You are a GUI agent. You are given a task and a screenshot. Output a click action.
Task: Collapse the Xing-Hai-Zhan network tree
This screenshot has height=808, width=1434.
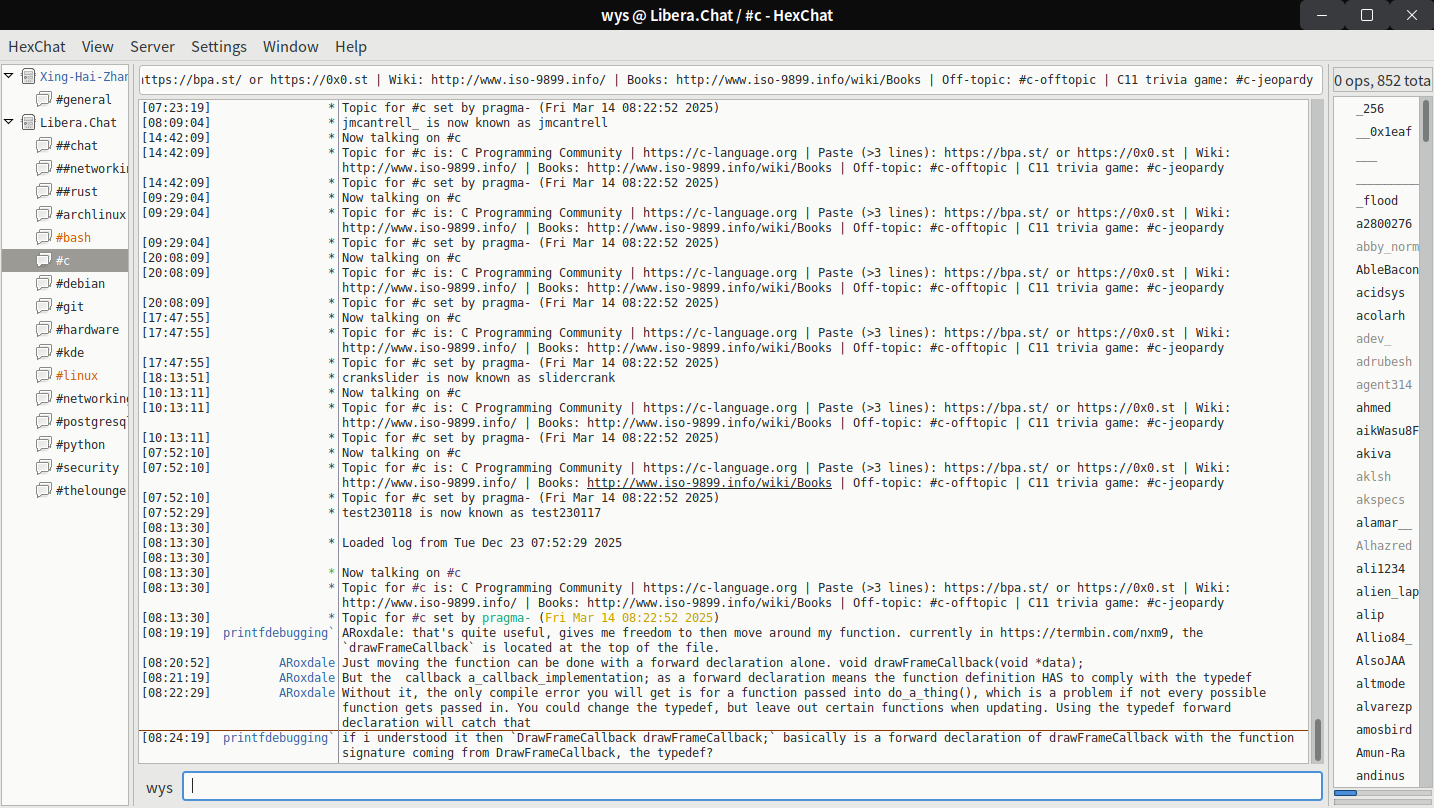click(x=10, y=76)
